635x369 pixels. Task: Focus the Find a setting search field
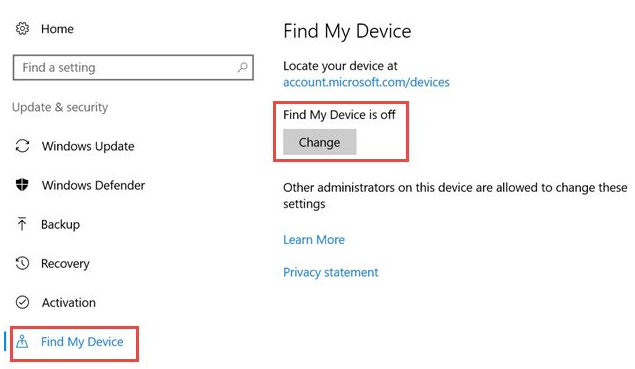click(x=133, y=67)
